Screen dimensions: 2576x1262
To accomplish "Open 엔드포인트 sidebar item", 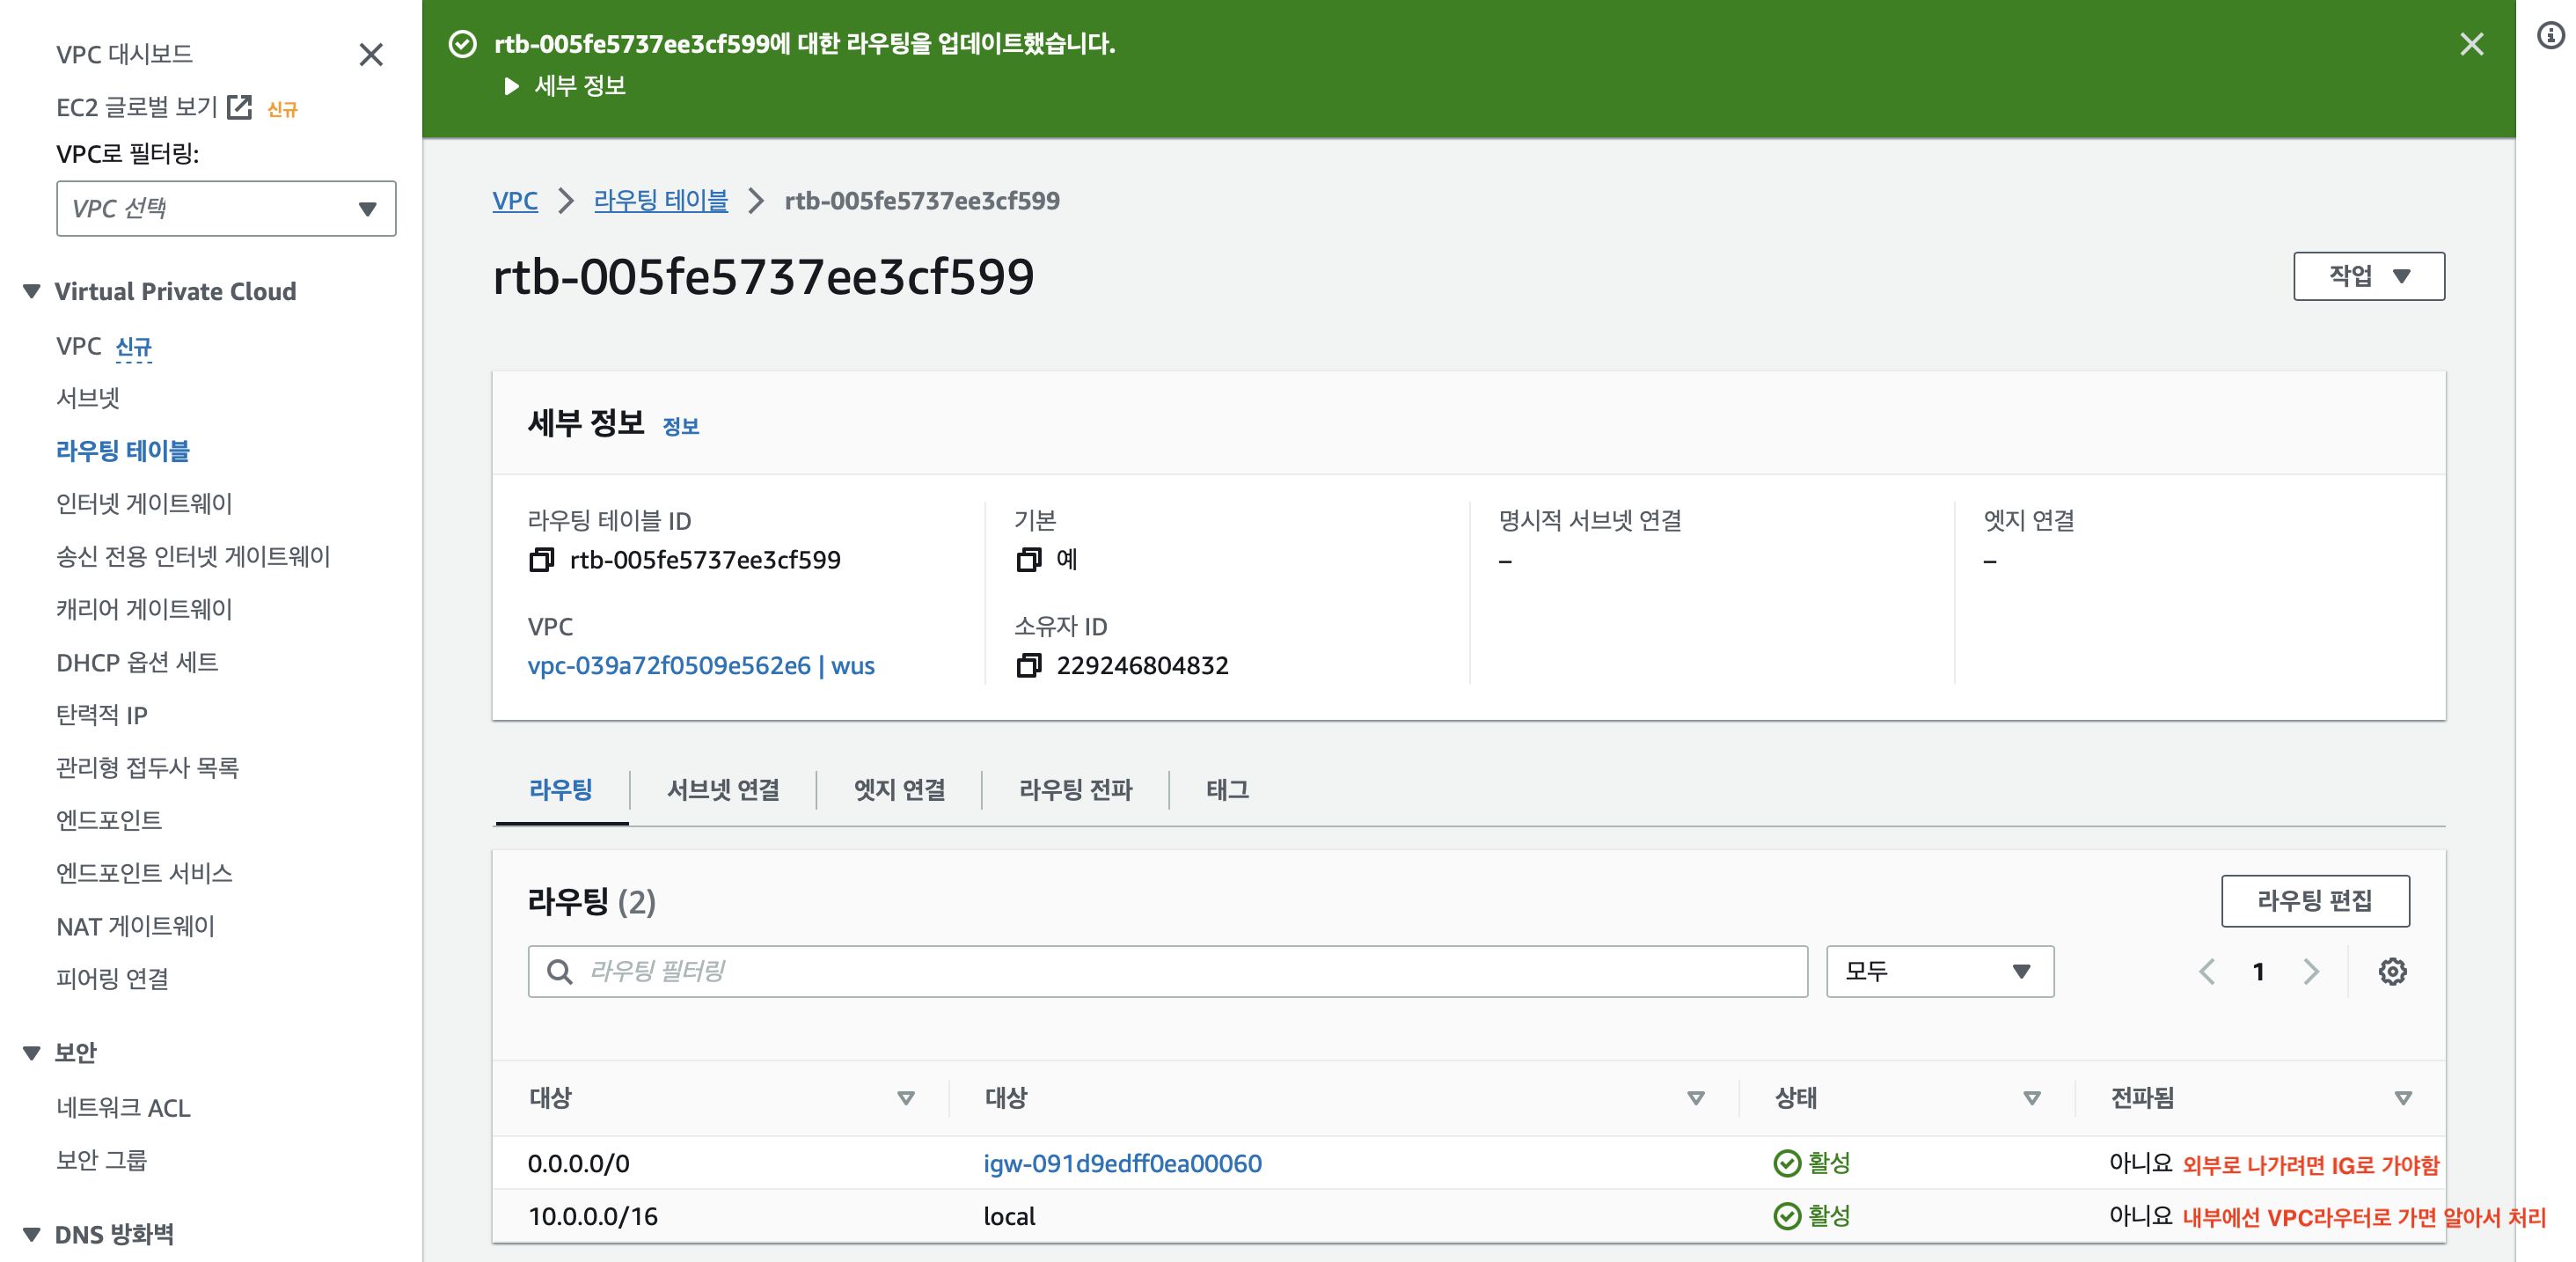I will coord(109,820).
